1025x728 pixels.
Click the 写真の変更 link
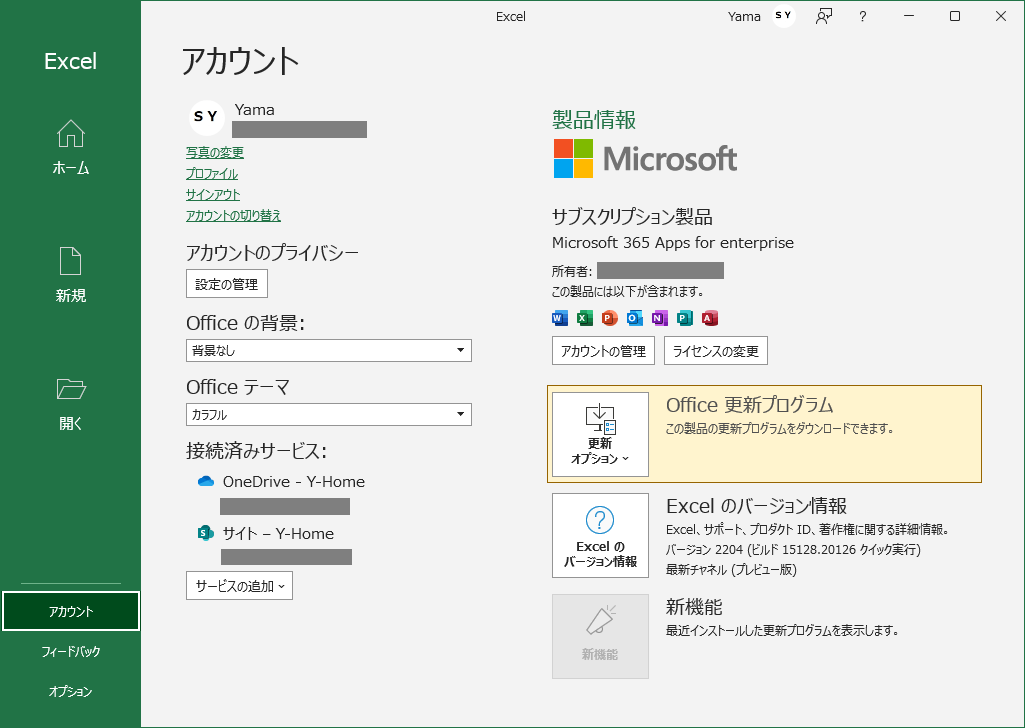[x=214, y=152]
